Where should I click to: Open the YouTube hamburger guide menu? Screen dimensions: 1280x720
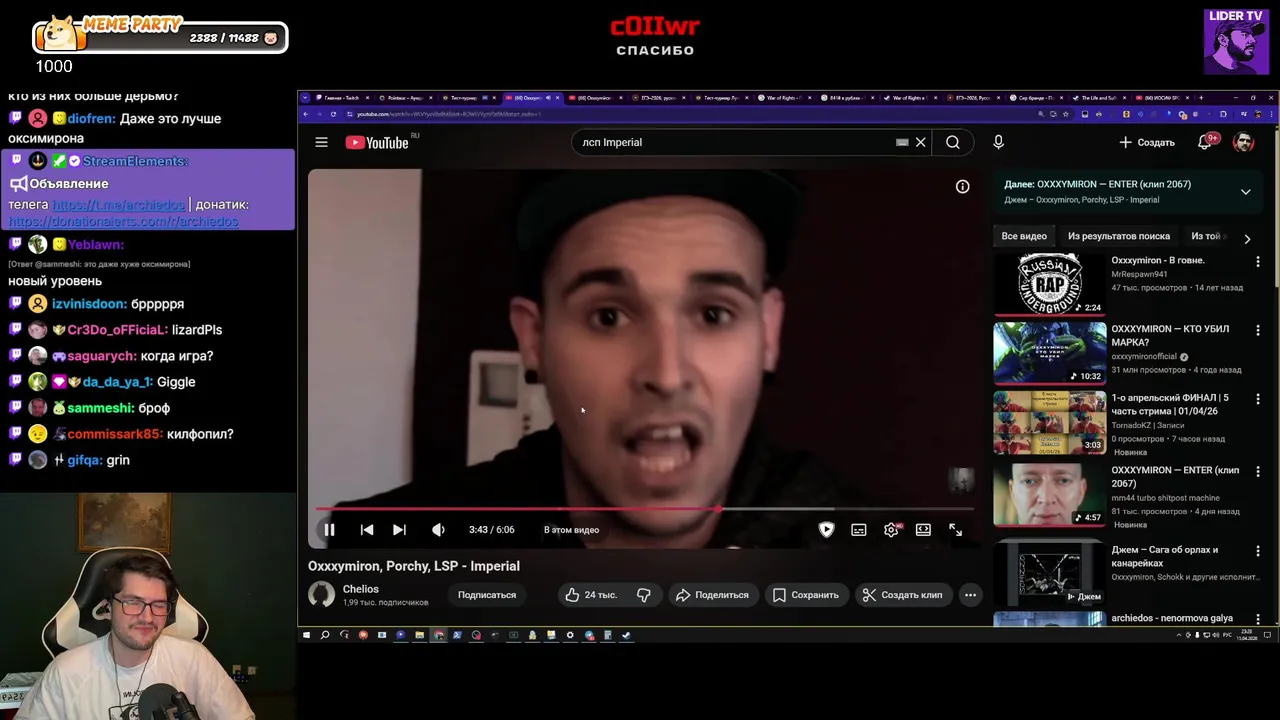tap(321, 142)
